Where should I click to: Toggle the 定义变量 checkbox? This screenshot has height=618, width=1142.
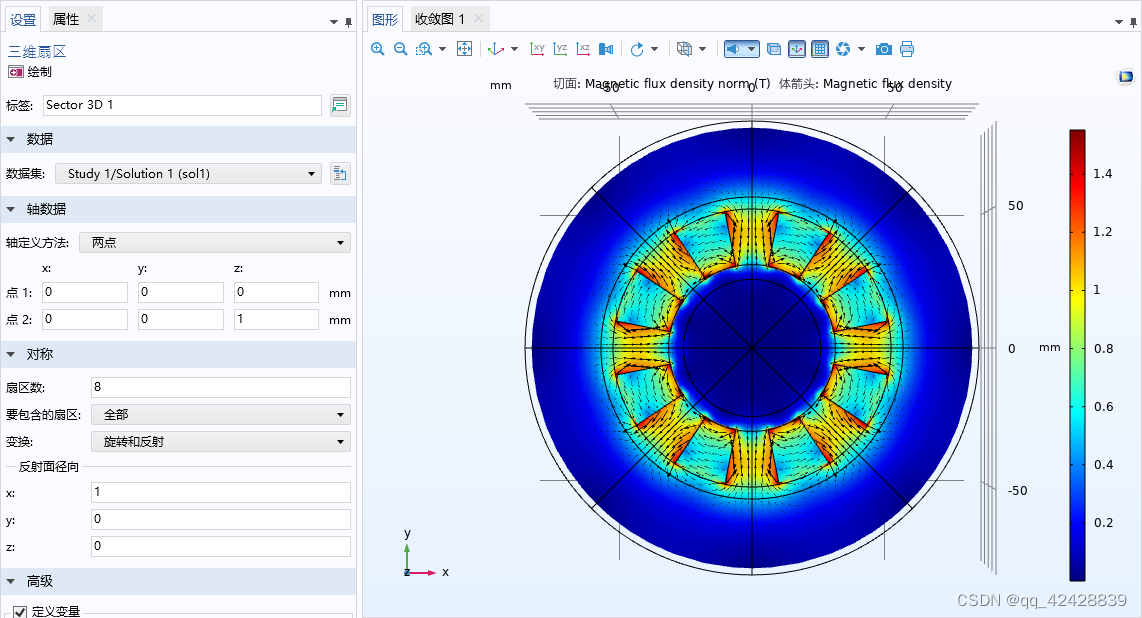click(x=20, y=612)
